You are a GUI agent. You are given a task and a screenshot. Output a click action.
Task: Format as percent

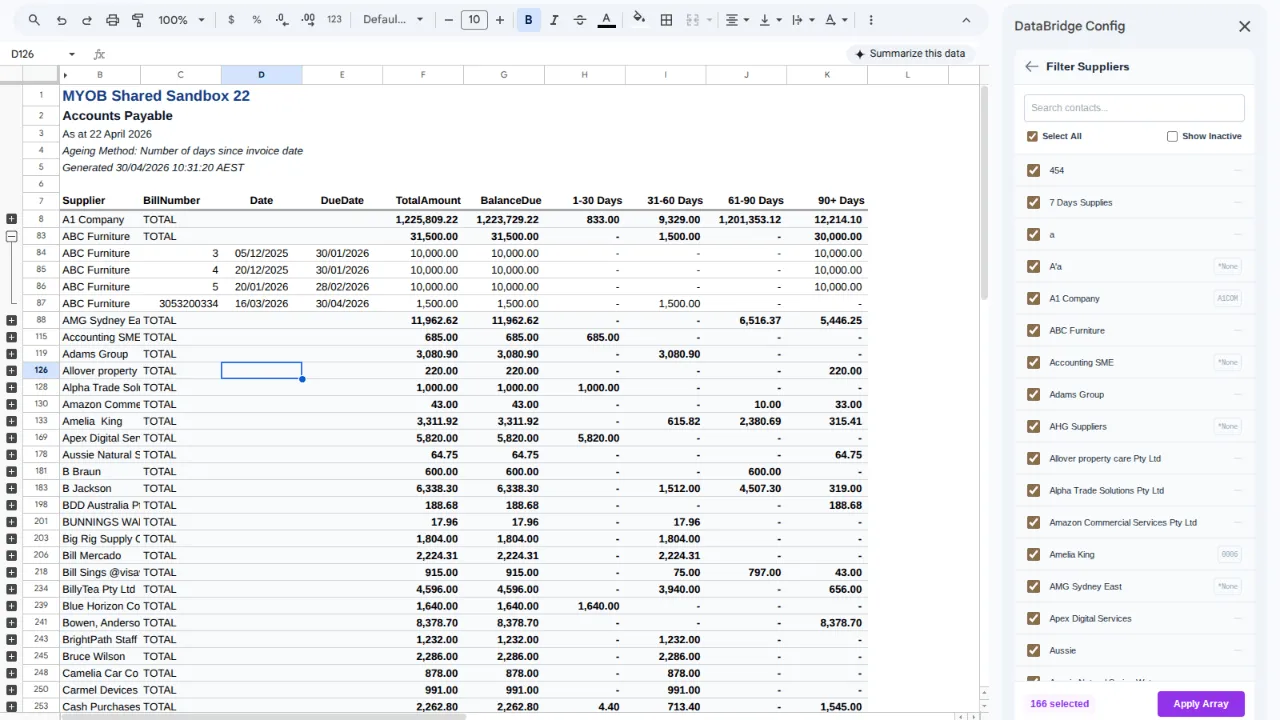point(257,20)
